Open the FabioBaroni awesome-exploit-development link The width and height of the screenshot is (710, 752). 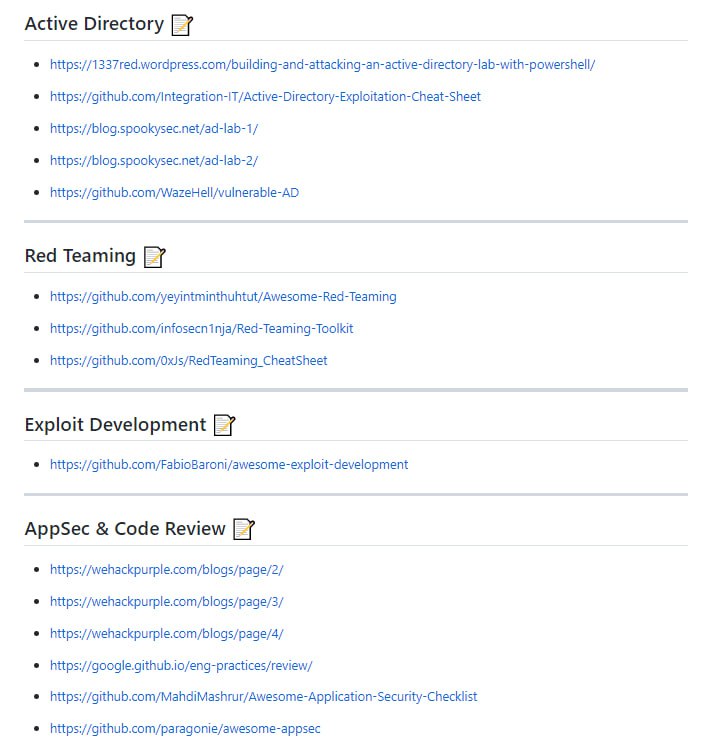click(x=229, y=465)
